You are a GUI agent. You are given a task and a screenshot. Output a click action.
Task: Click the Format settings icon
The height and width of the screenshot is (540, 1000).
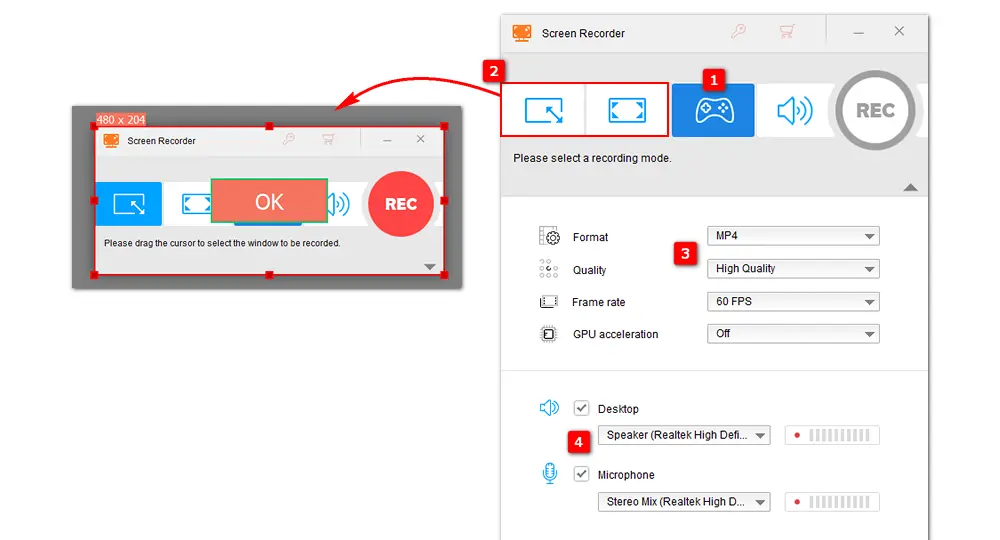[549, 237]
